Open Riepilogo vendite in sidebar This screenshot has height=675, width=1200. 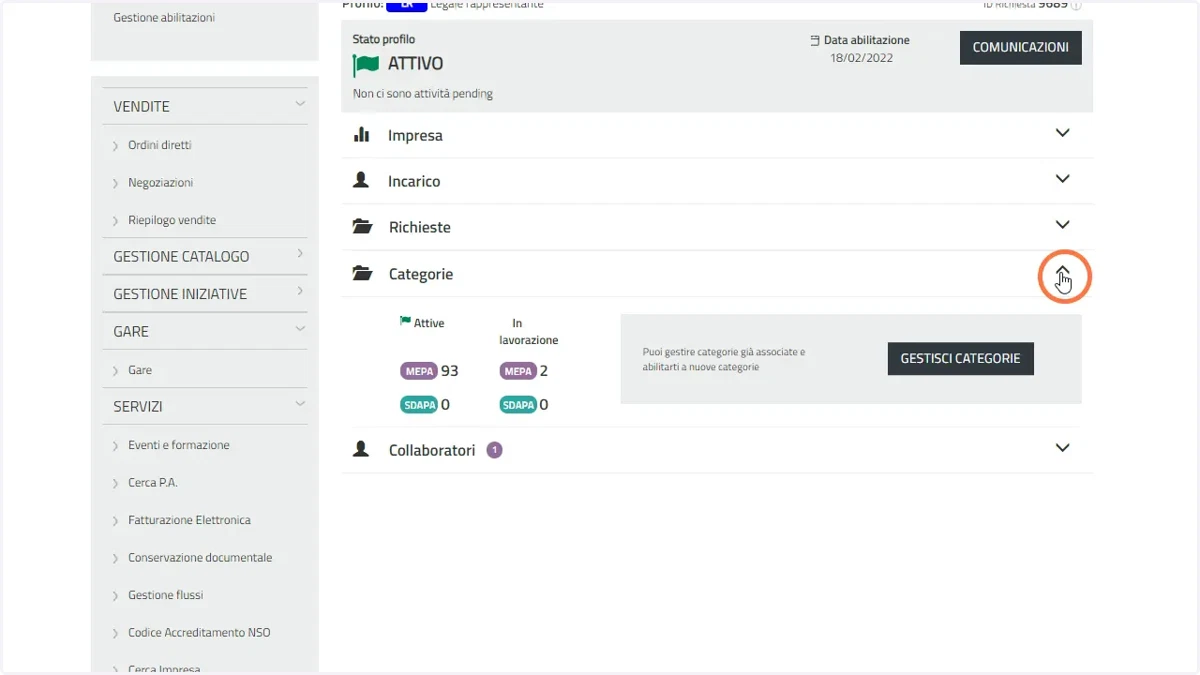pyautogui.click(x=172, y=220)
